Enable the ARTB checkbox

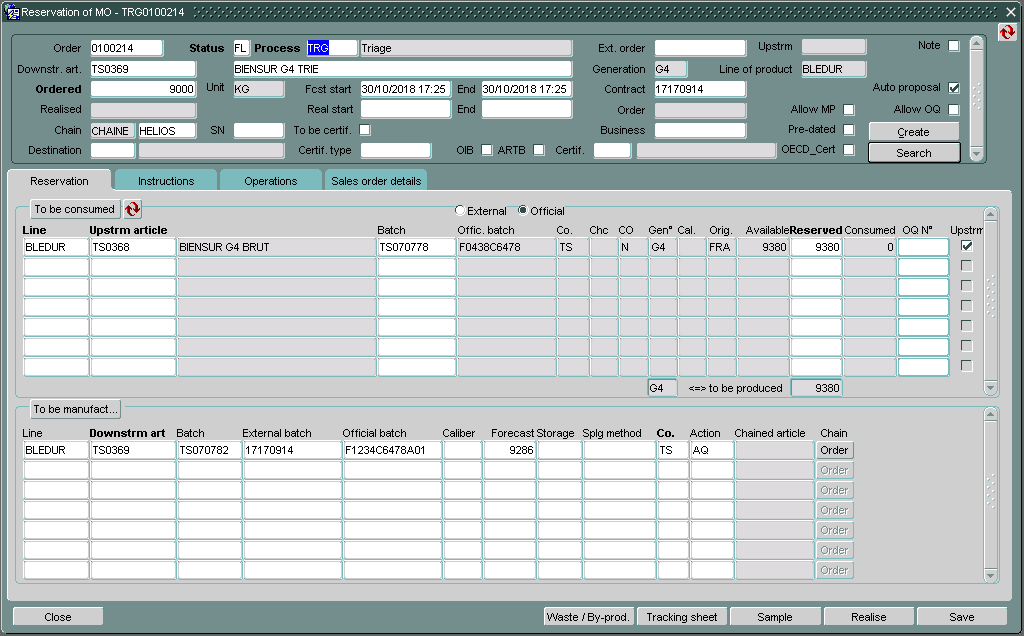pyautogui.click(x=539, y=150)
